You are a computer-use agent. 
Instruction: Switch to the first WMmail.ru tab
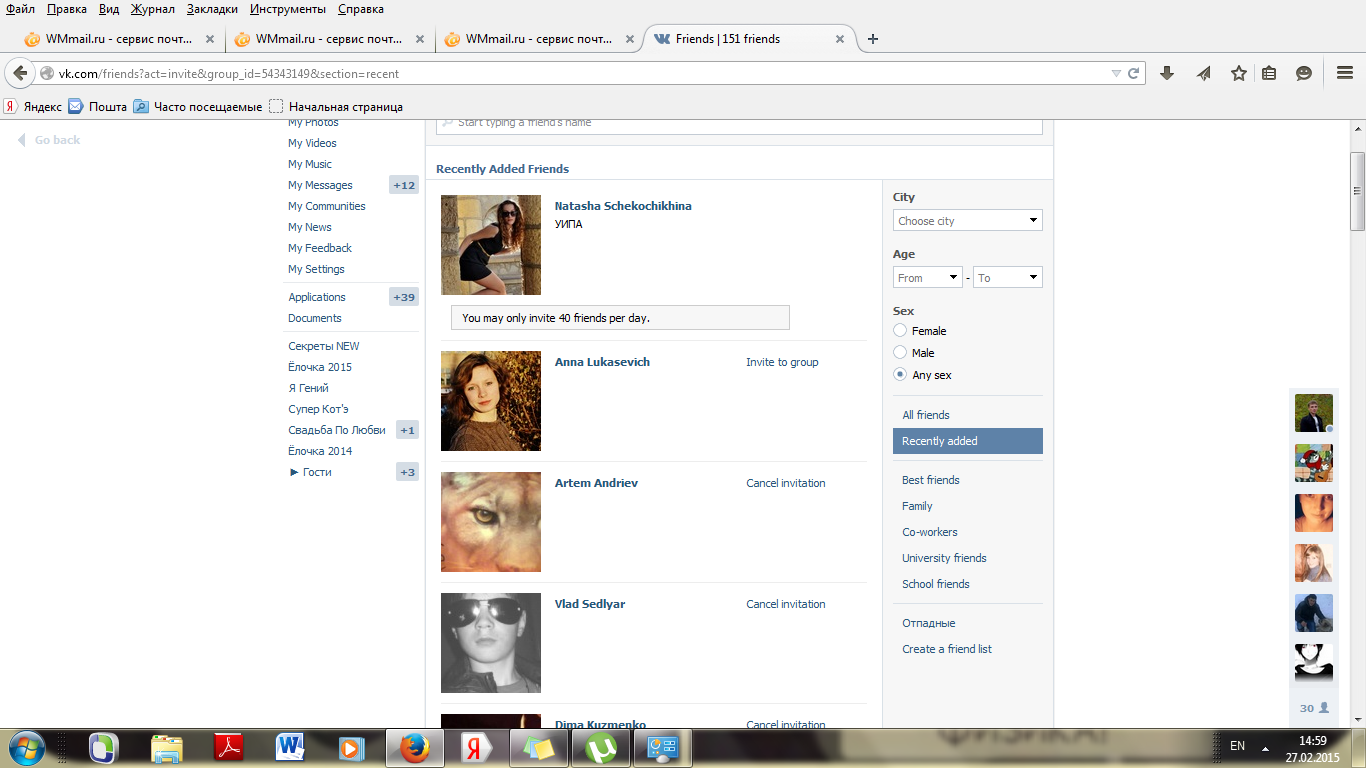click(118, 39)
